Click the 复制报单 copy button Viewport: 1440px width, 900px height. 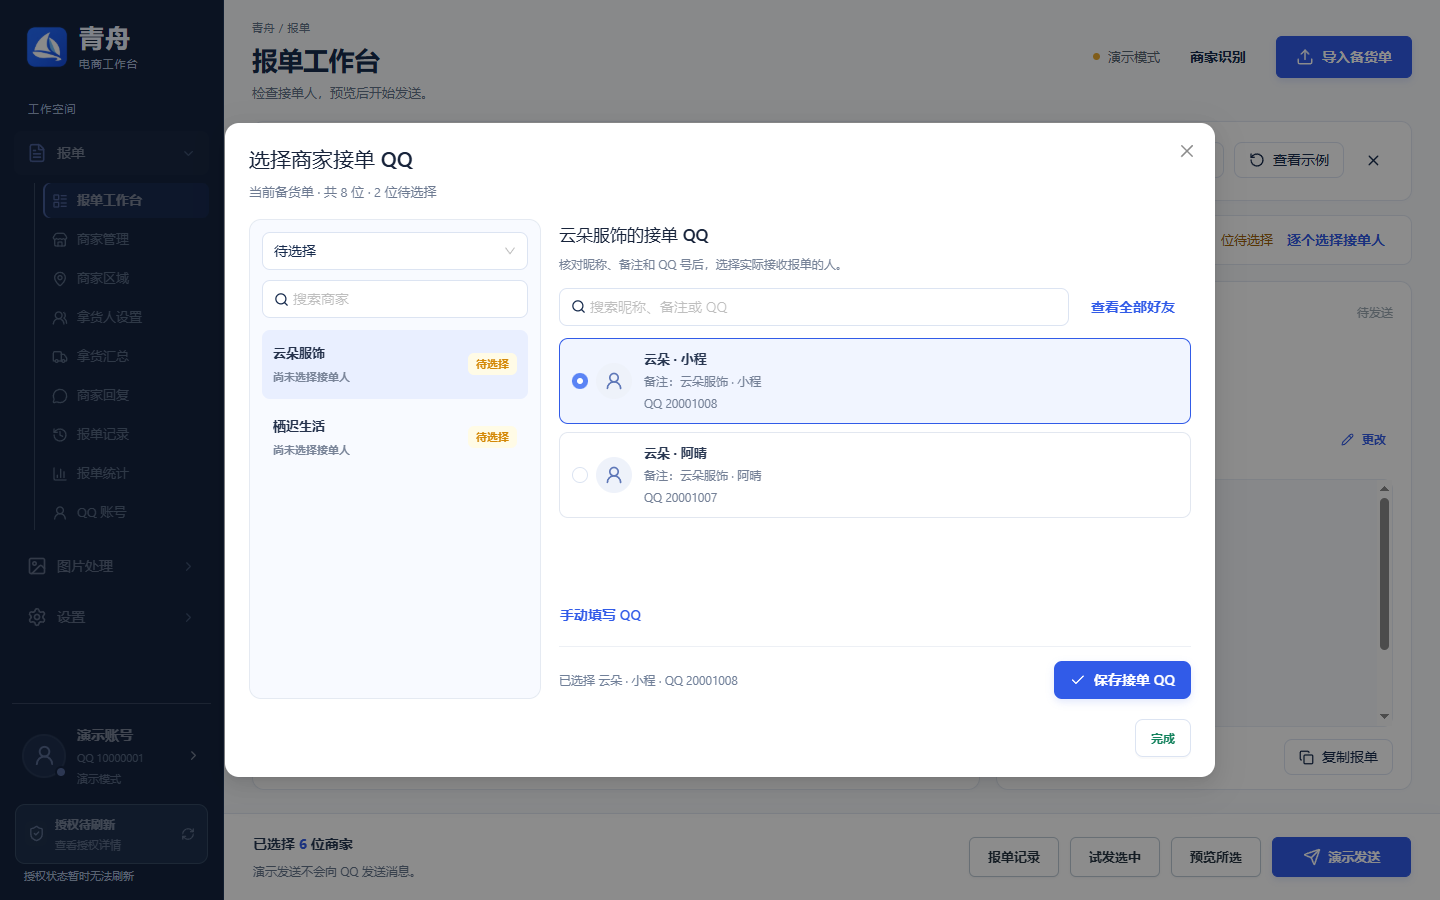[x=1338, y=757]
